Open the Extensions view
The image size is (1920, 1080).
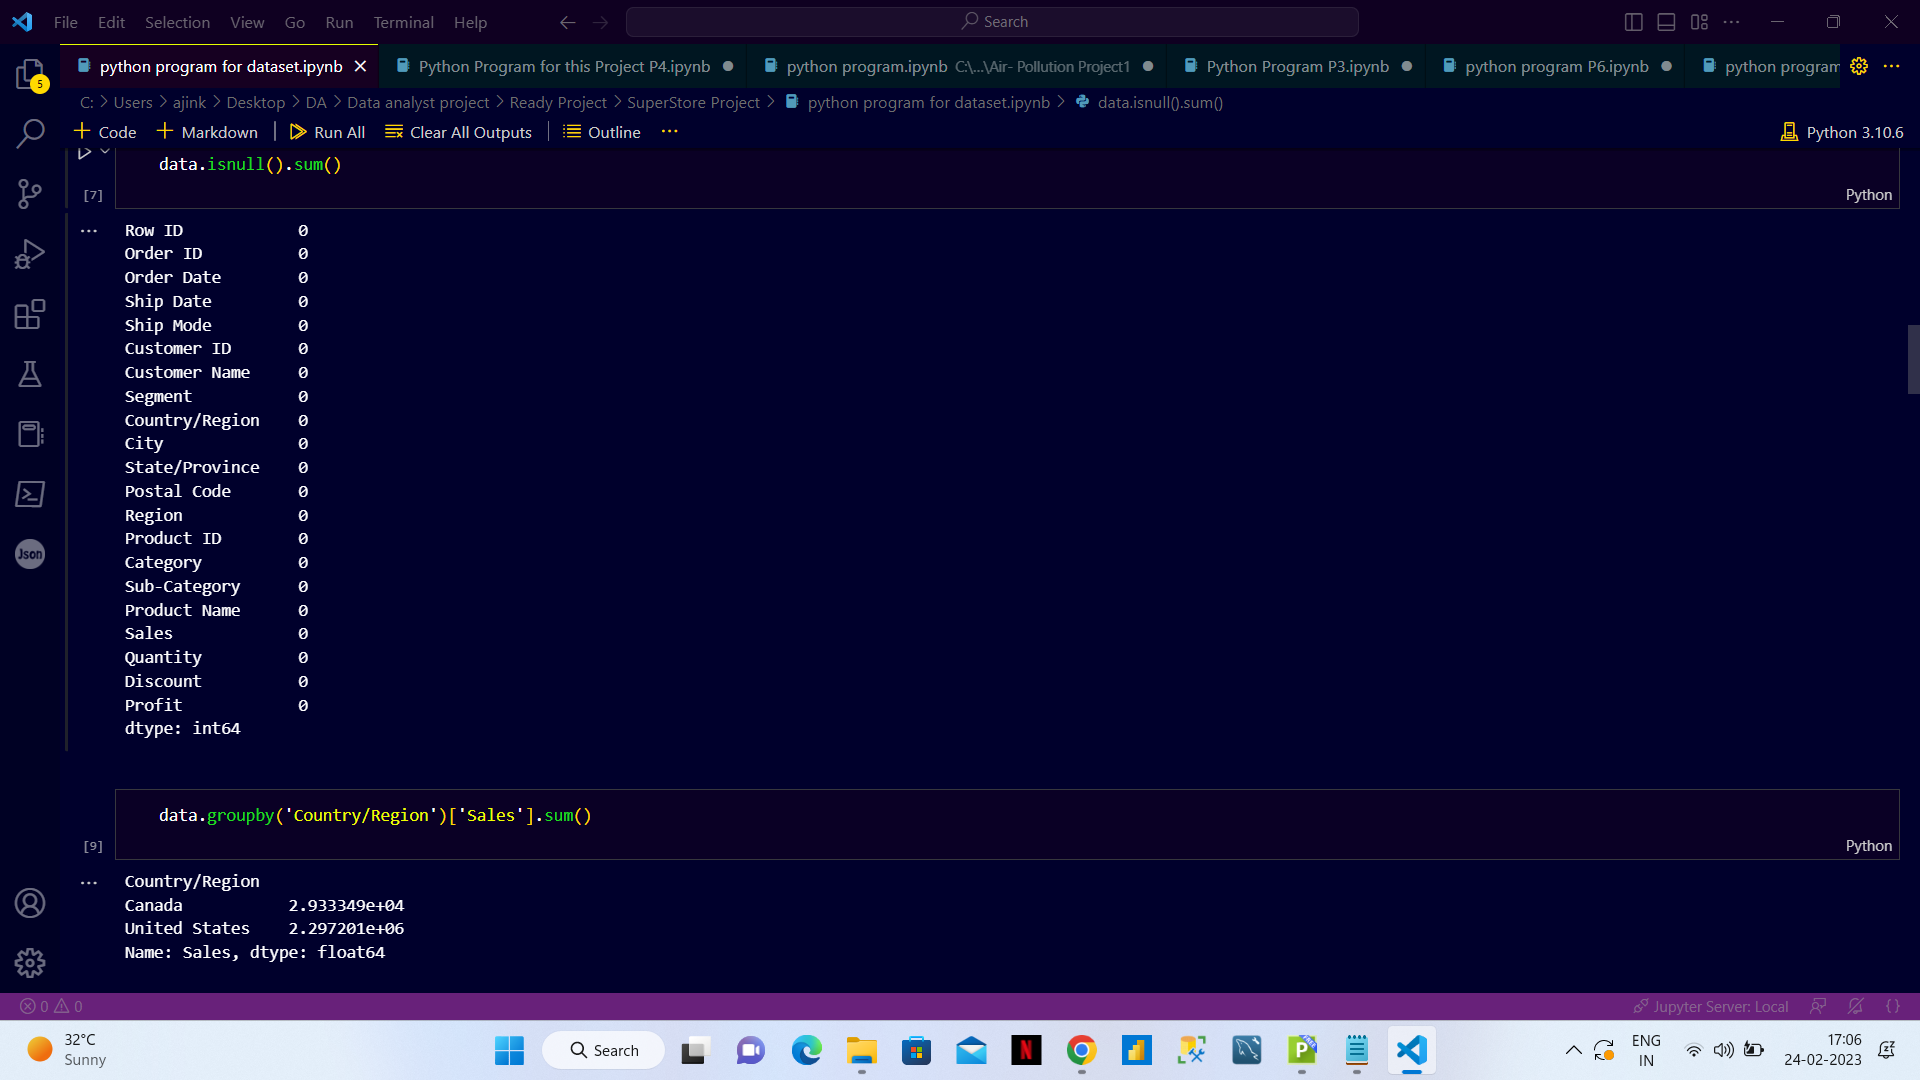coord(30,314)
